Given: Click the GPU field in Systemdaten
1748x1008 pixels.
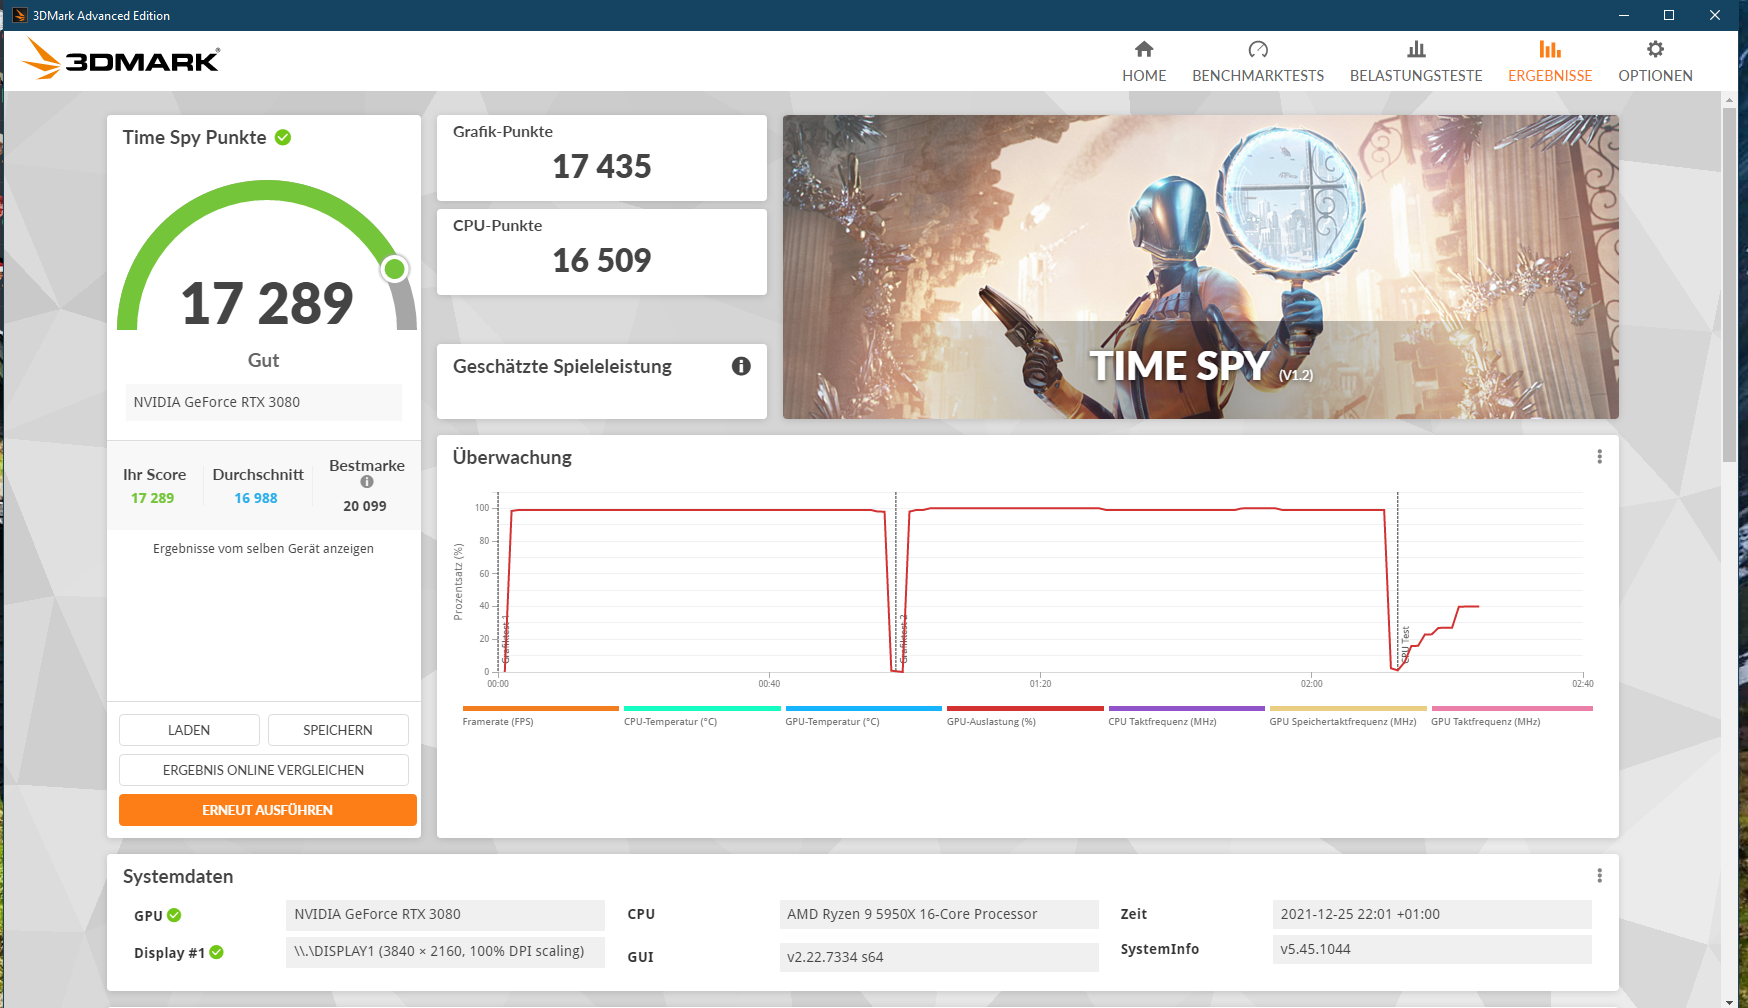Looking at the screenshot, I should (x=445, y=914).
